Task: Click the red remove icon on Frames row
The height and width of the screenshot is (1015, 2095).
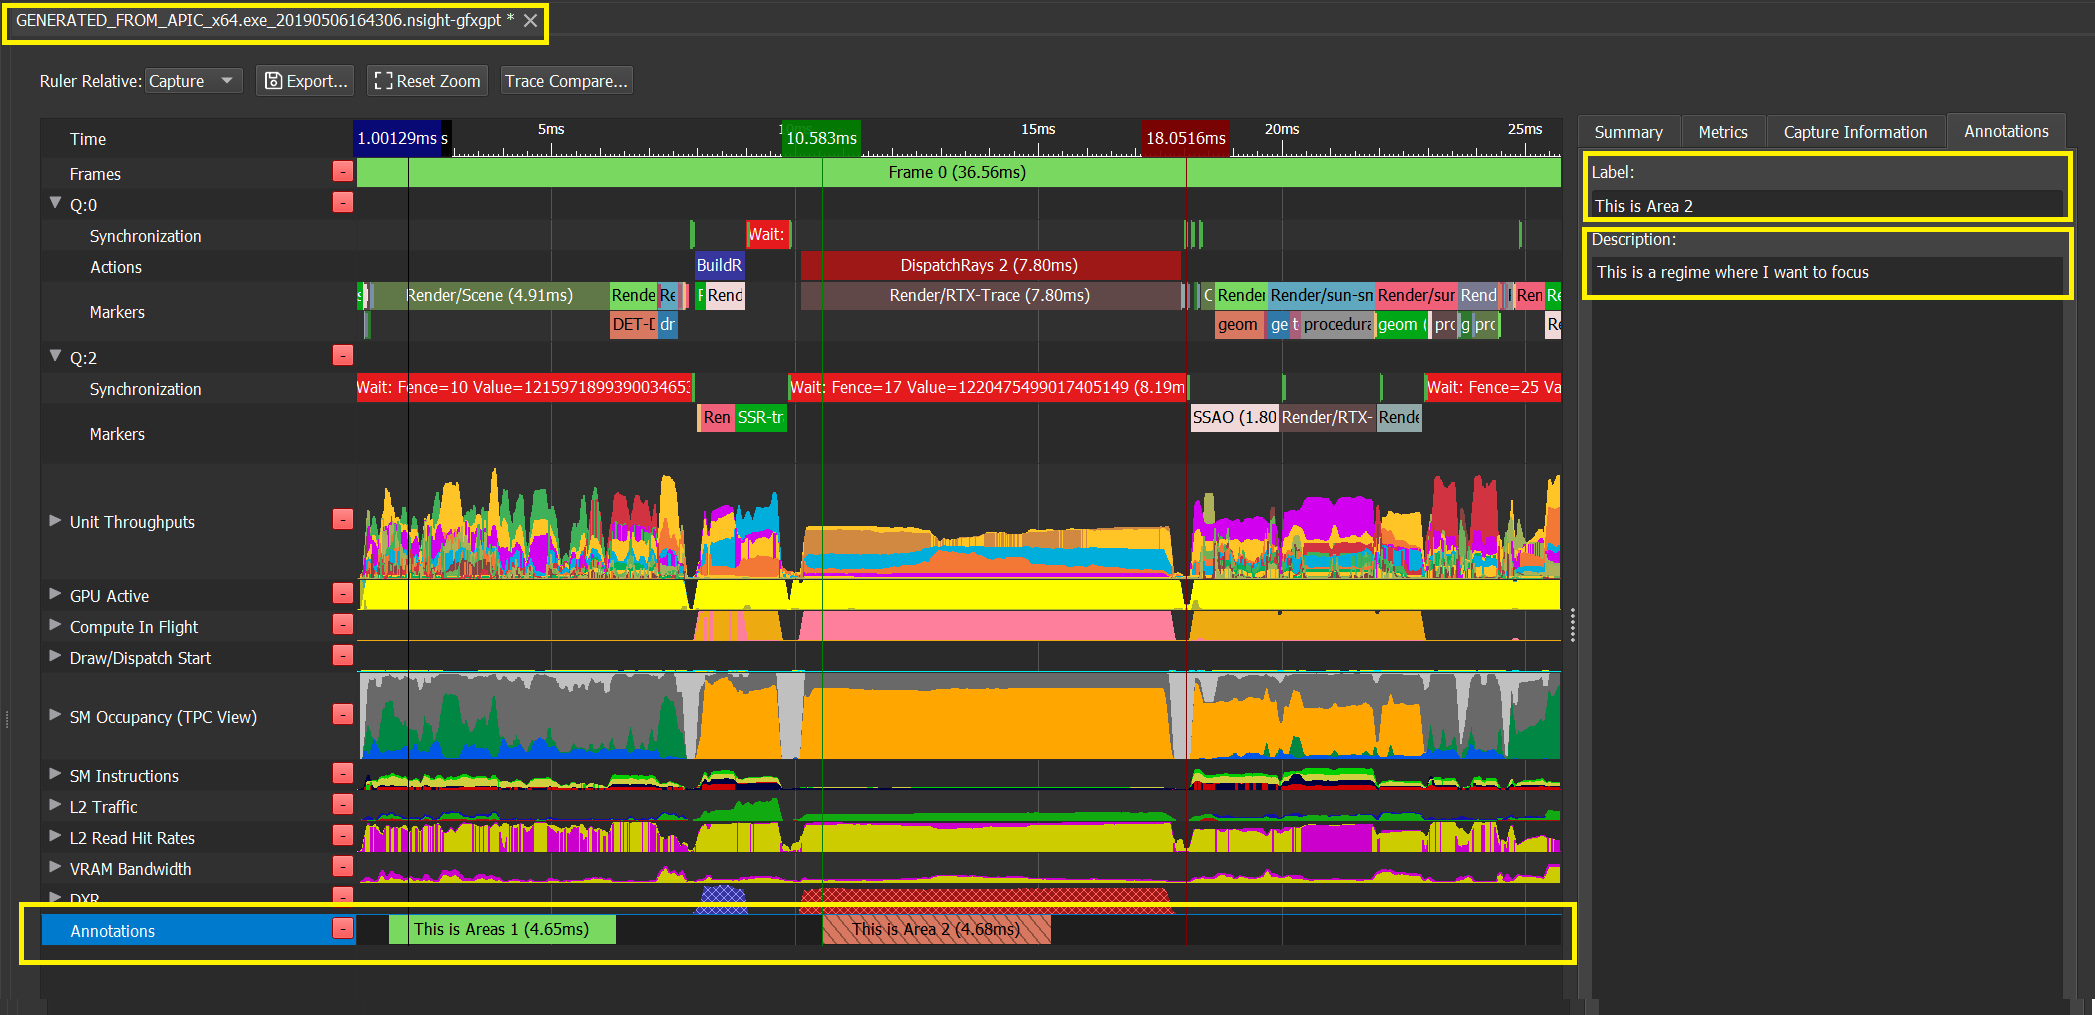Action: (343, 172)
